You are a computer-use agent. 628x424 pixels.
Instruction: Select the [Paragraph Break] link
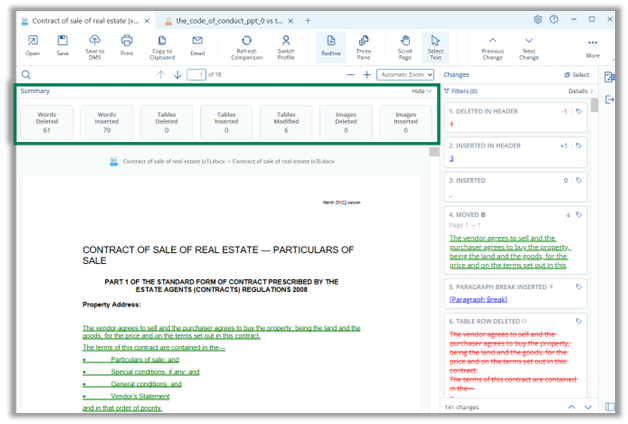tap(478, 299)
